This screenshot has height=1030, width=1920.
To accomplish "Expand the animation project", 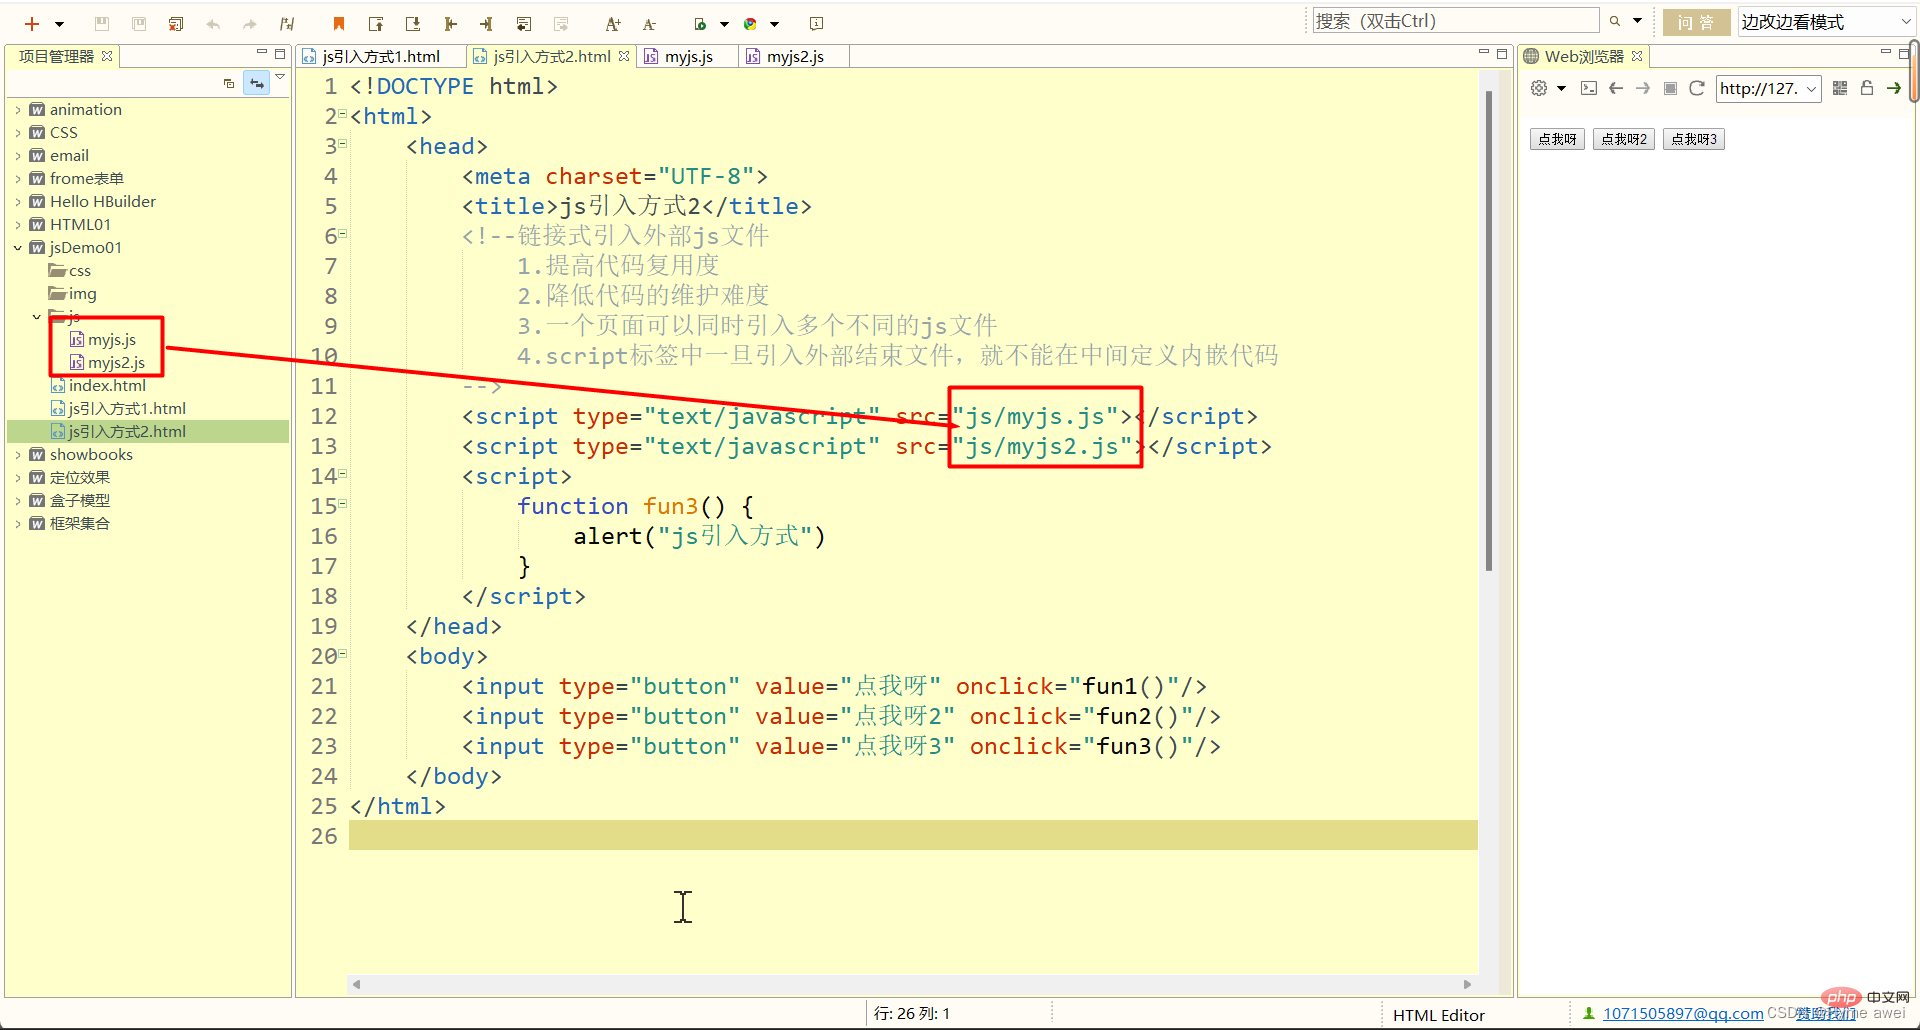I will [18, 110].
